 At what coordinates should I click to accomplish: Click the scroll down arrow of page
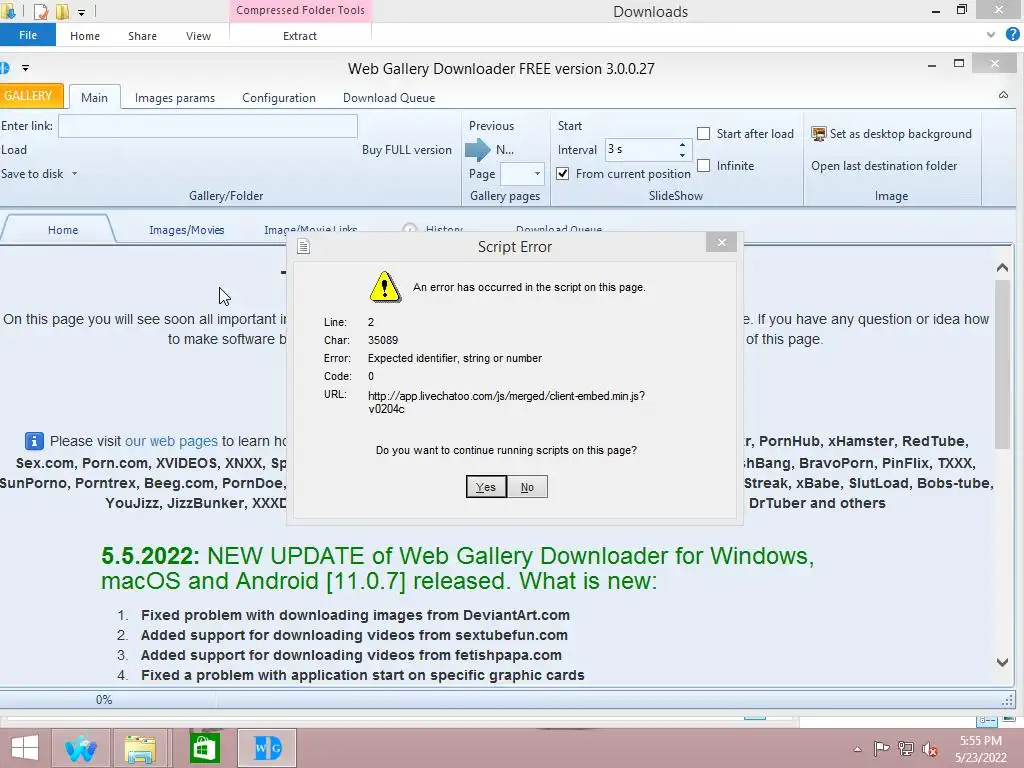click(x=1002, y=662)
